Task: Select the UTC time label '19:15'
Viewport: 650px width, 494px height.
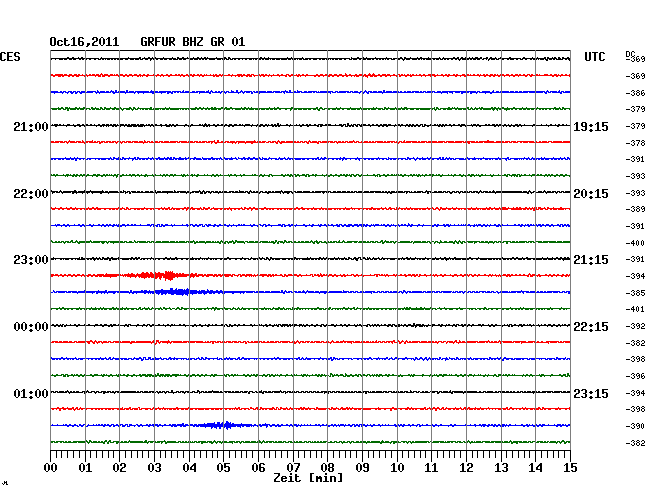Action: pyautogui.click(x=591, y=127)
